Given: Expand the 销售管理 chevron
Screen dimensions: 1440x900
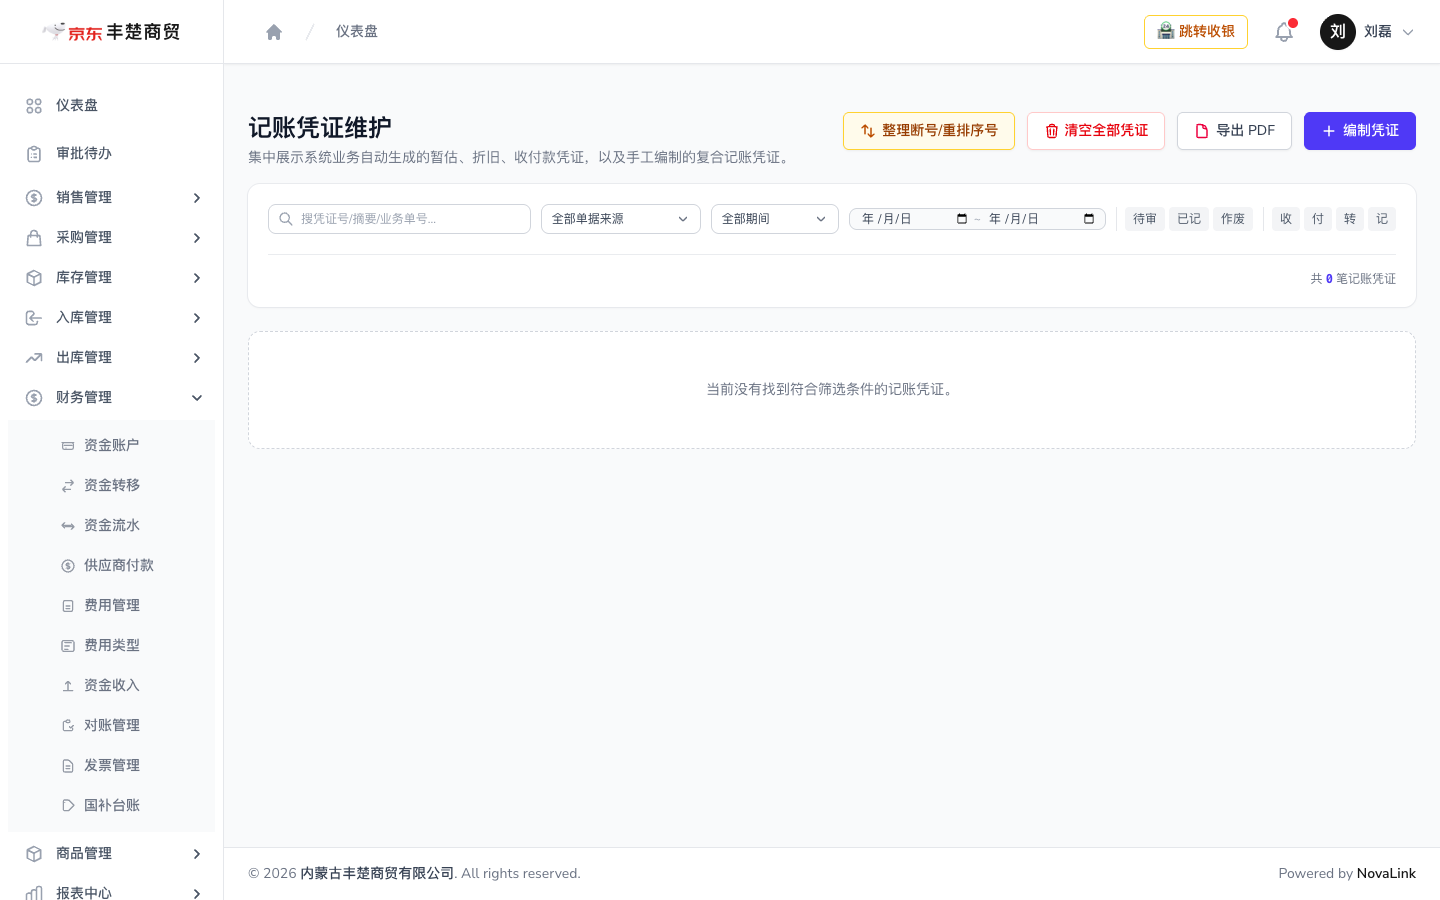Looking at the screenshot, I should click(x=197, y=198).
